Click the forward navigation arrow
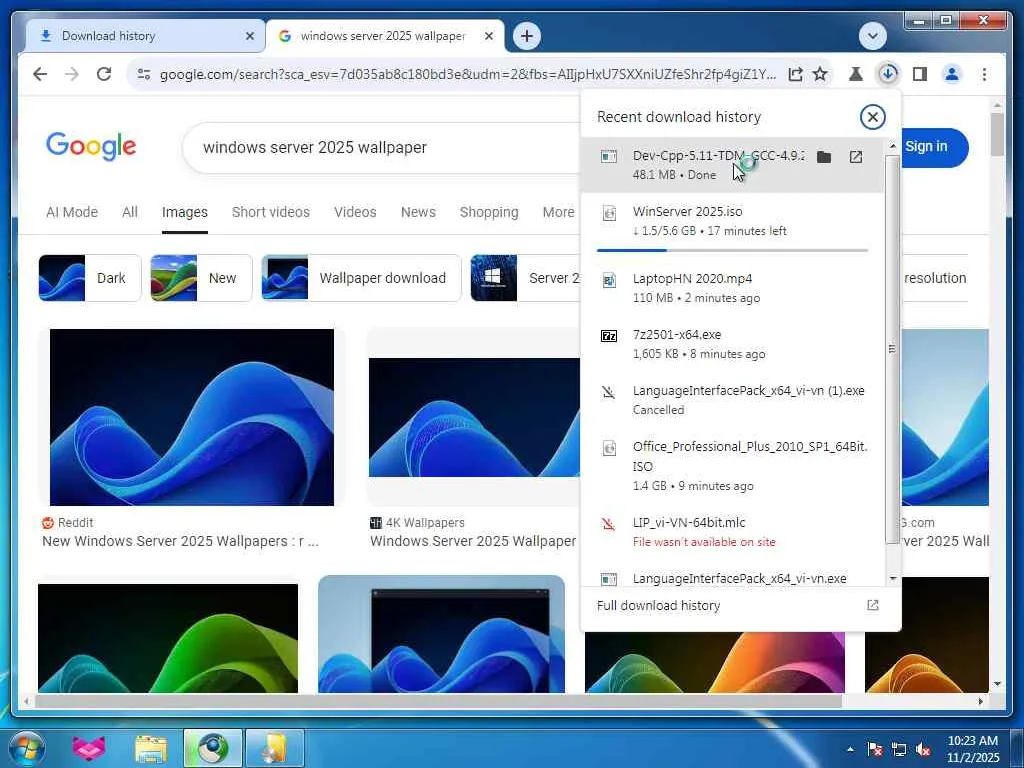Viewport: 1024px width, 768px height. pyautogui.click(x=72, y=74)
